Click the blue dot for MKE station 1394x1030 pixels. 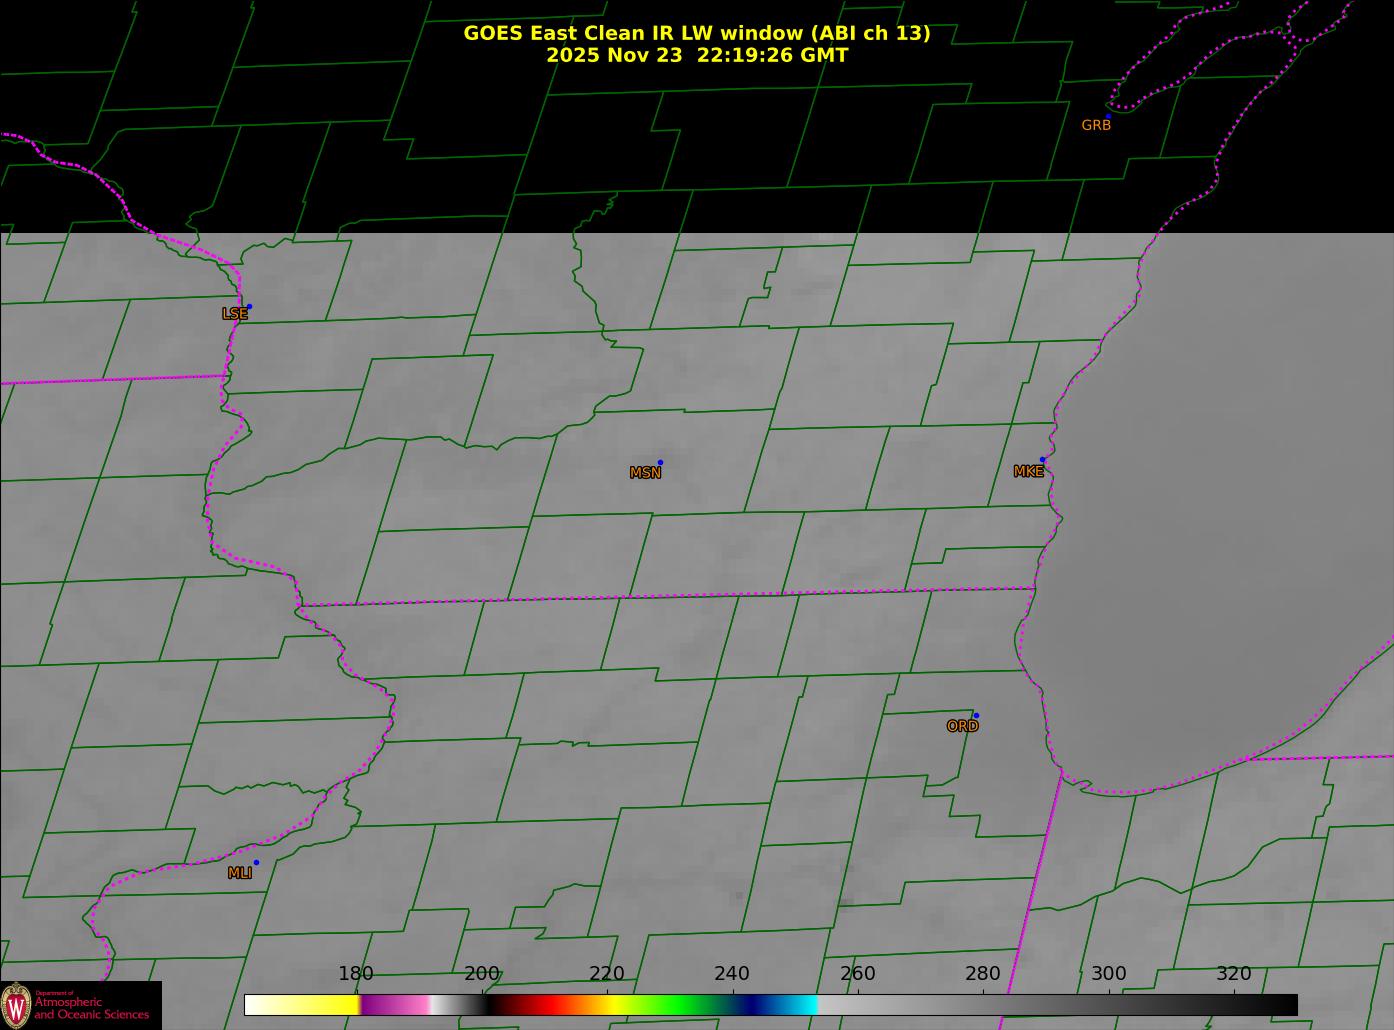[1042, 460]
